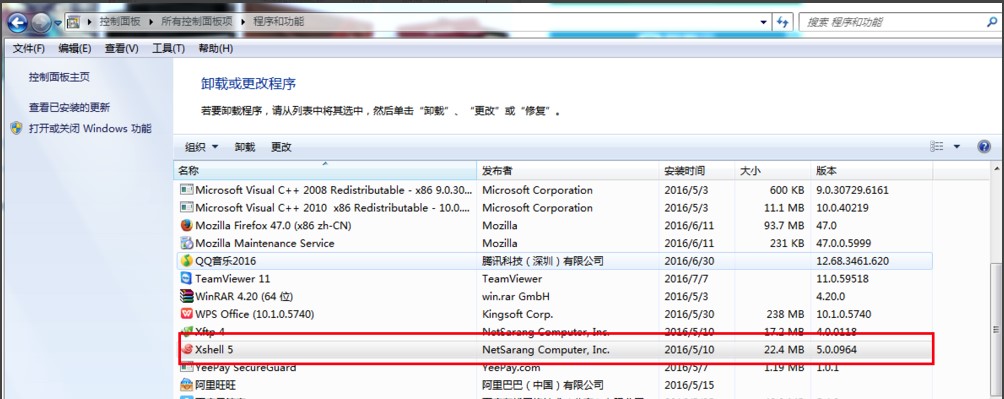Sort by the 名称 column header
This screenshot has height=399, width=1004.
[325, 171]
